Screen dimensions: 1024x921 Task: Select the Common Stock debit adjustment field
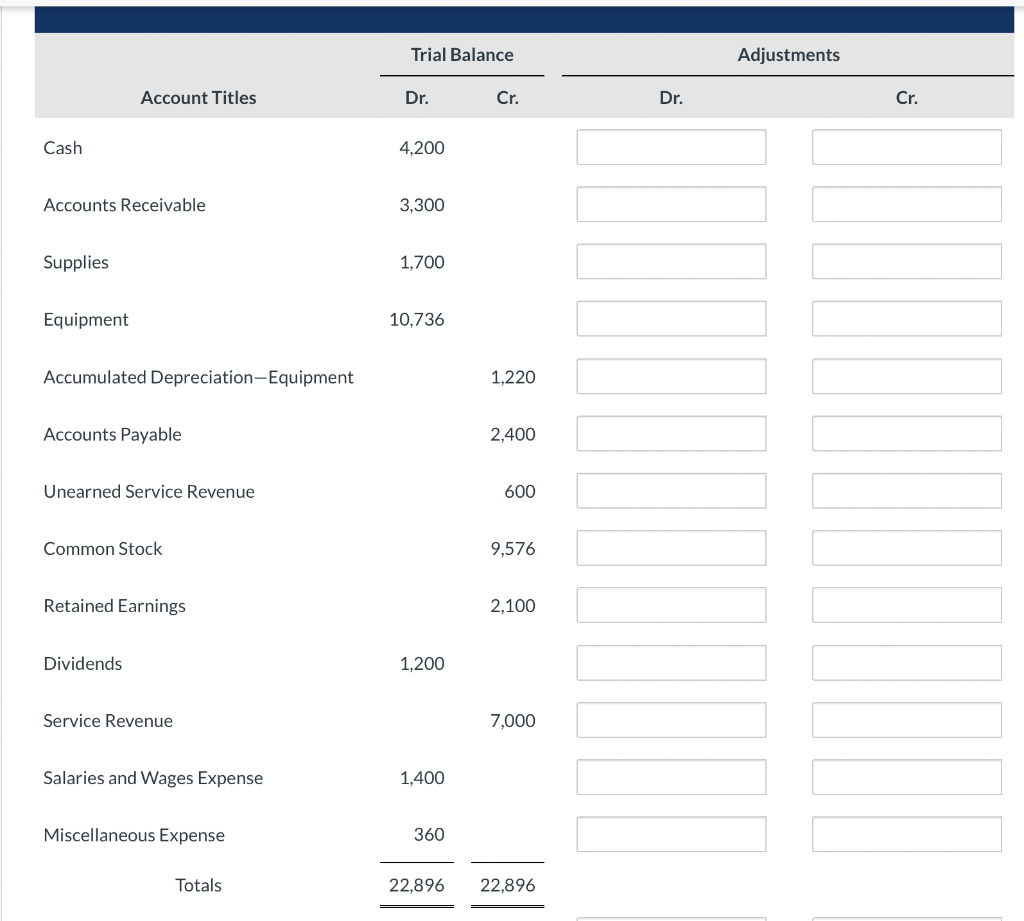tap(671, 547)
